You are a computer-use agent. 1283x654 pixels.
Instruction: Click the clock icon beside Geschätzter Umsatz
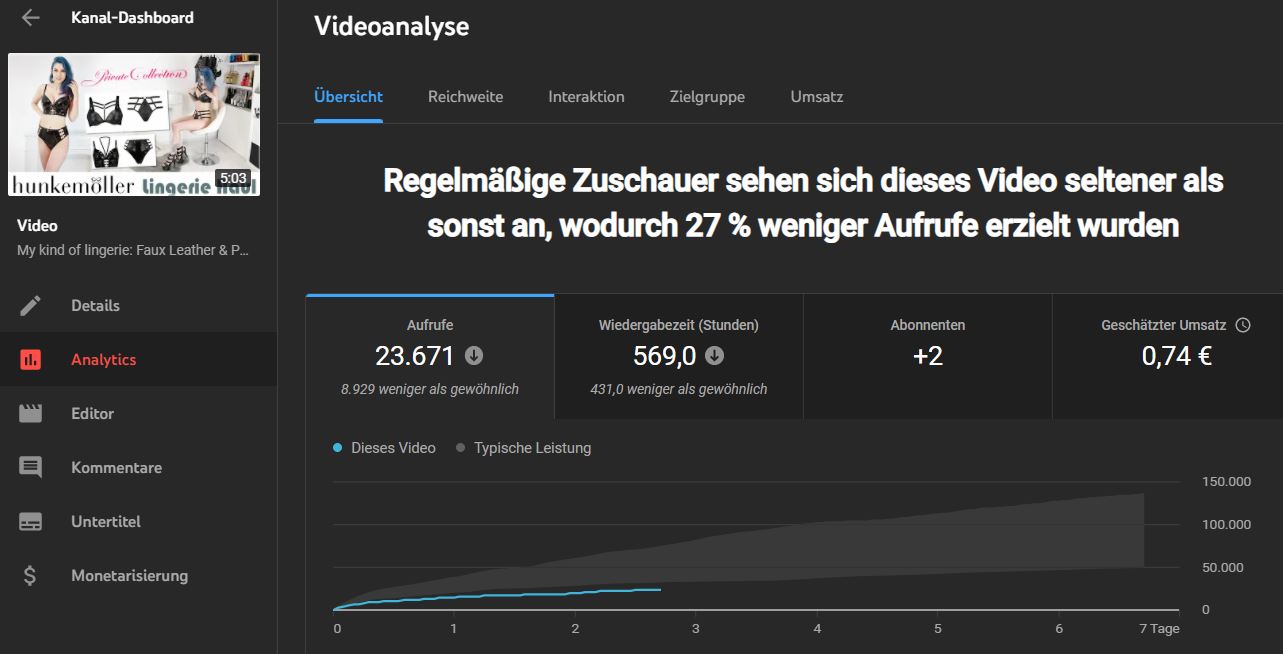(x=1243, y=325)
